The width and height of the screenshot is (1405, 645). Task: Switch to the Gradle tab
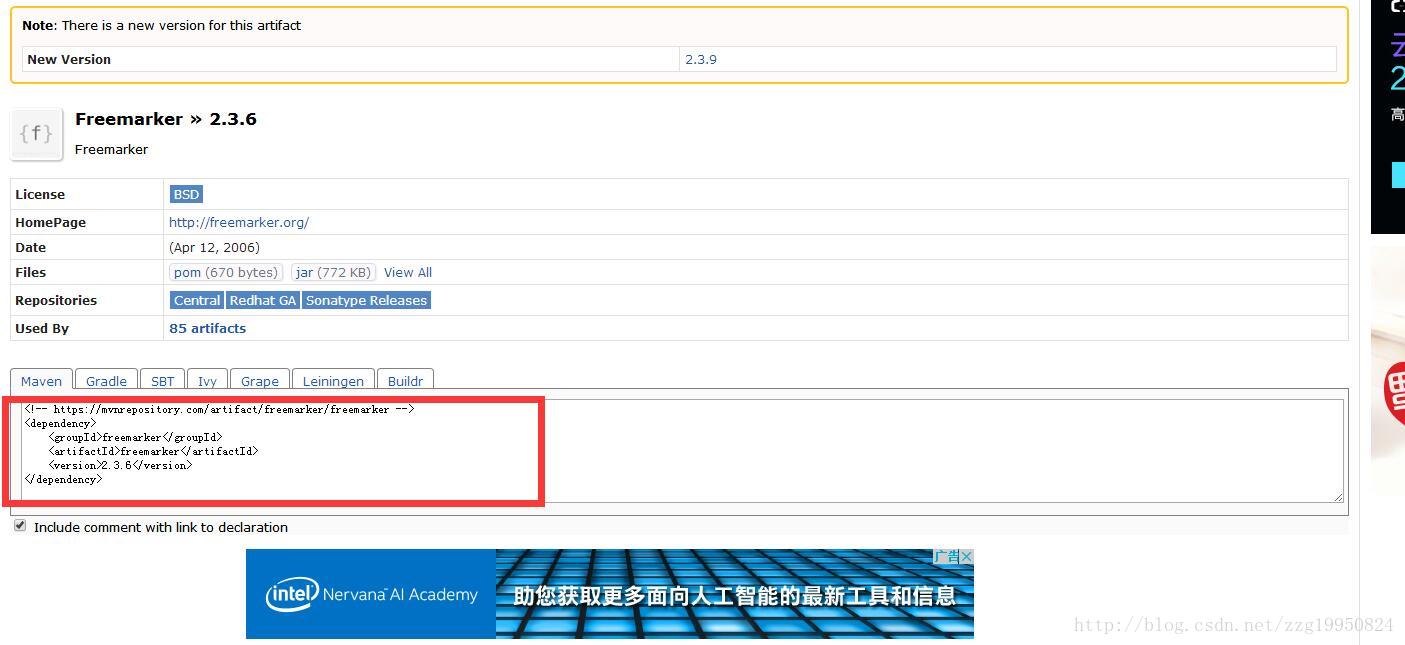(x=106, y=380)
